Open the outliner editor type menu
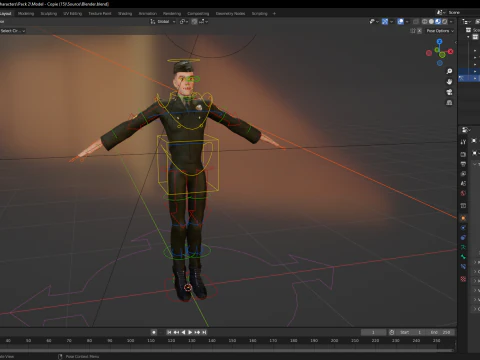The image size is (480, 360). 466,22
